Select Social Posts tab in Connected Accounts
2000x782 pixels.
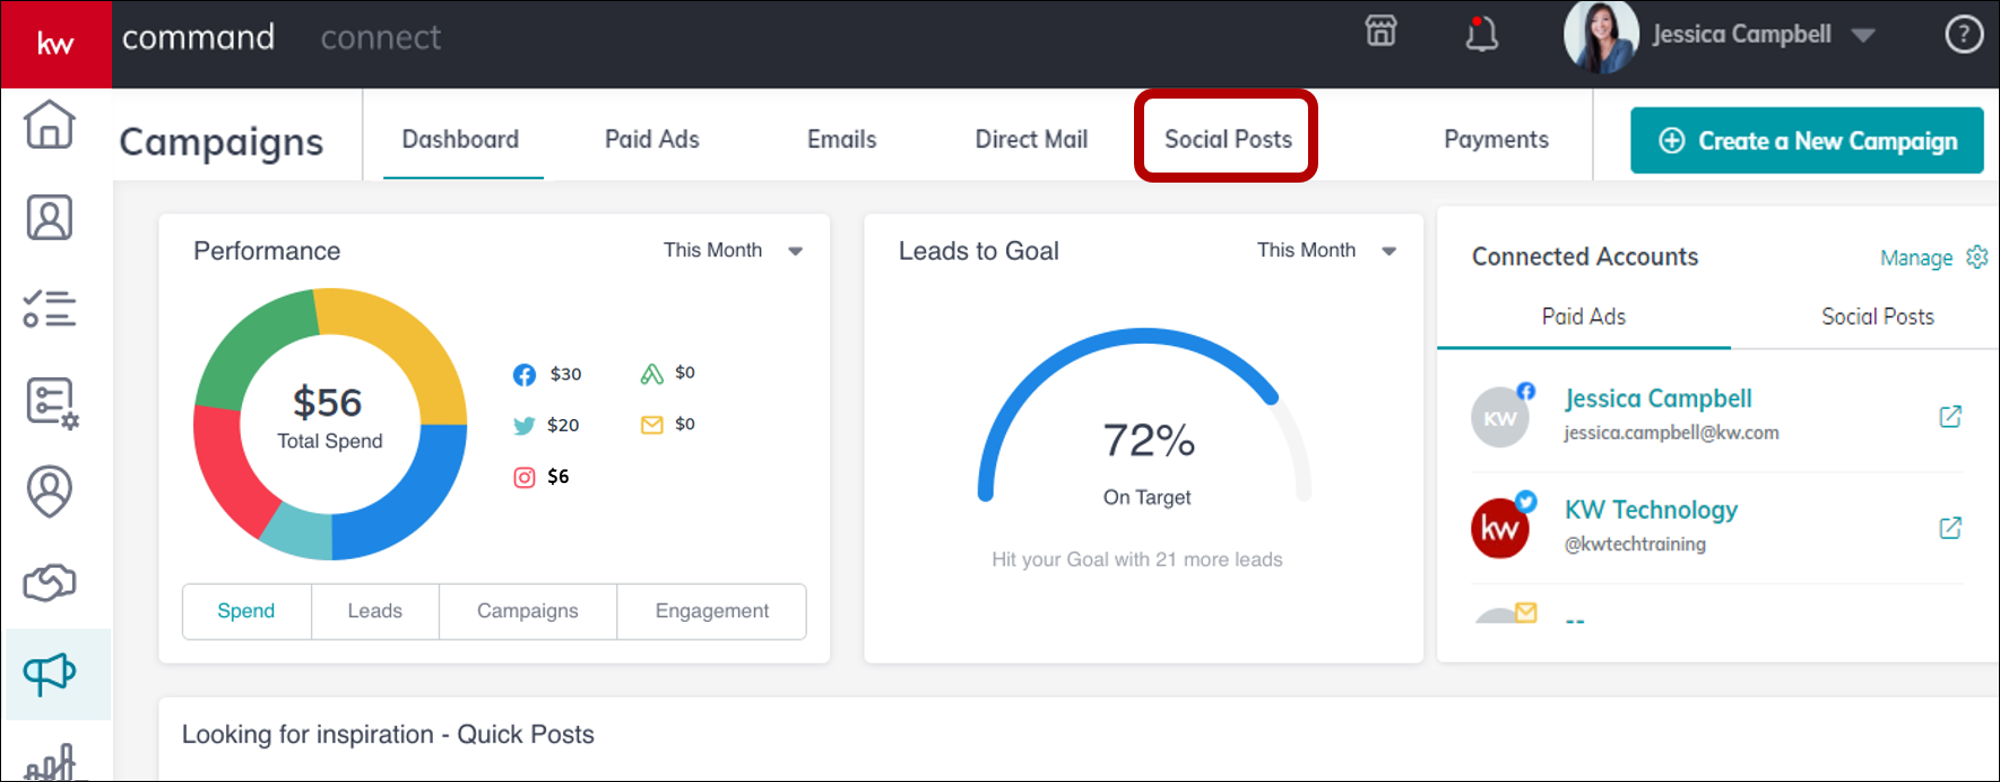(1877, 316)
